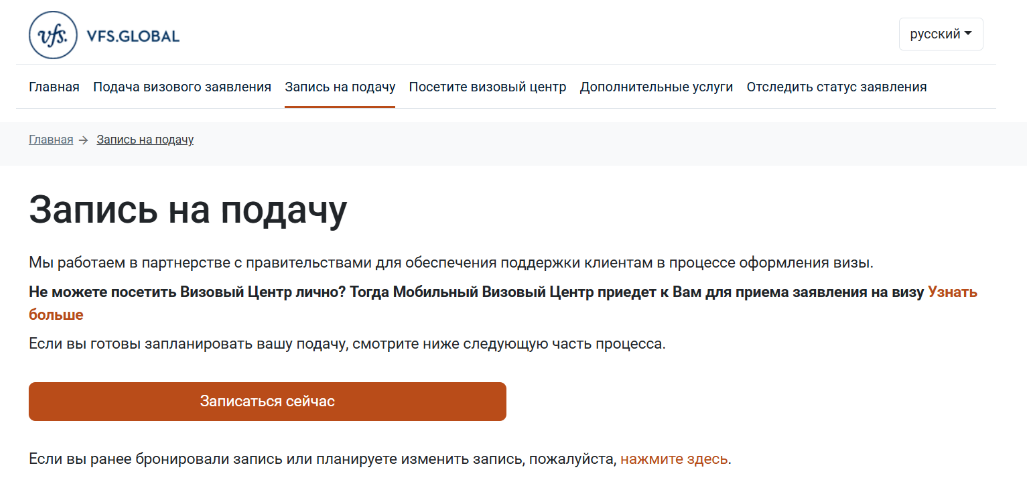Select the Запись на подачу navigation tab
1027x501 pixels.
(x=340, y=86)
